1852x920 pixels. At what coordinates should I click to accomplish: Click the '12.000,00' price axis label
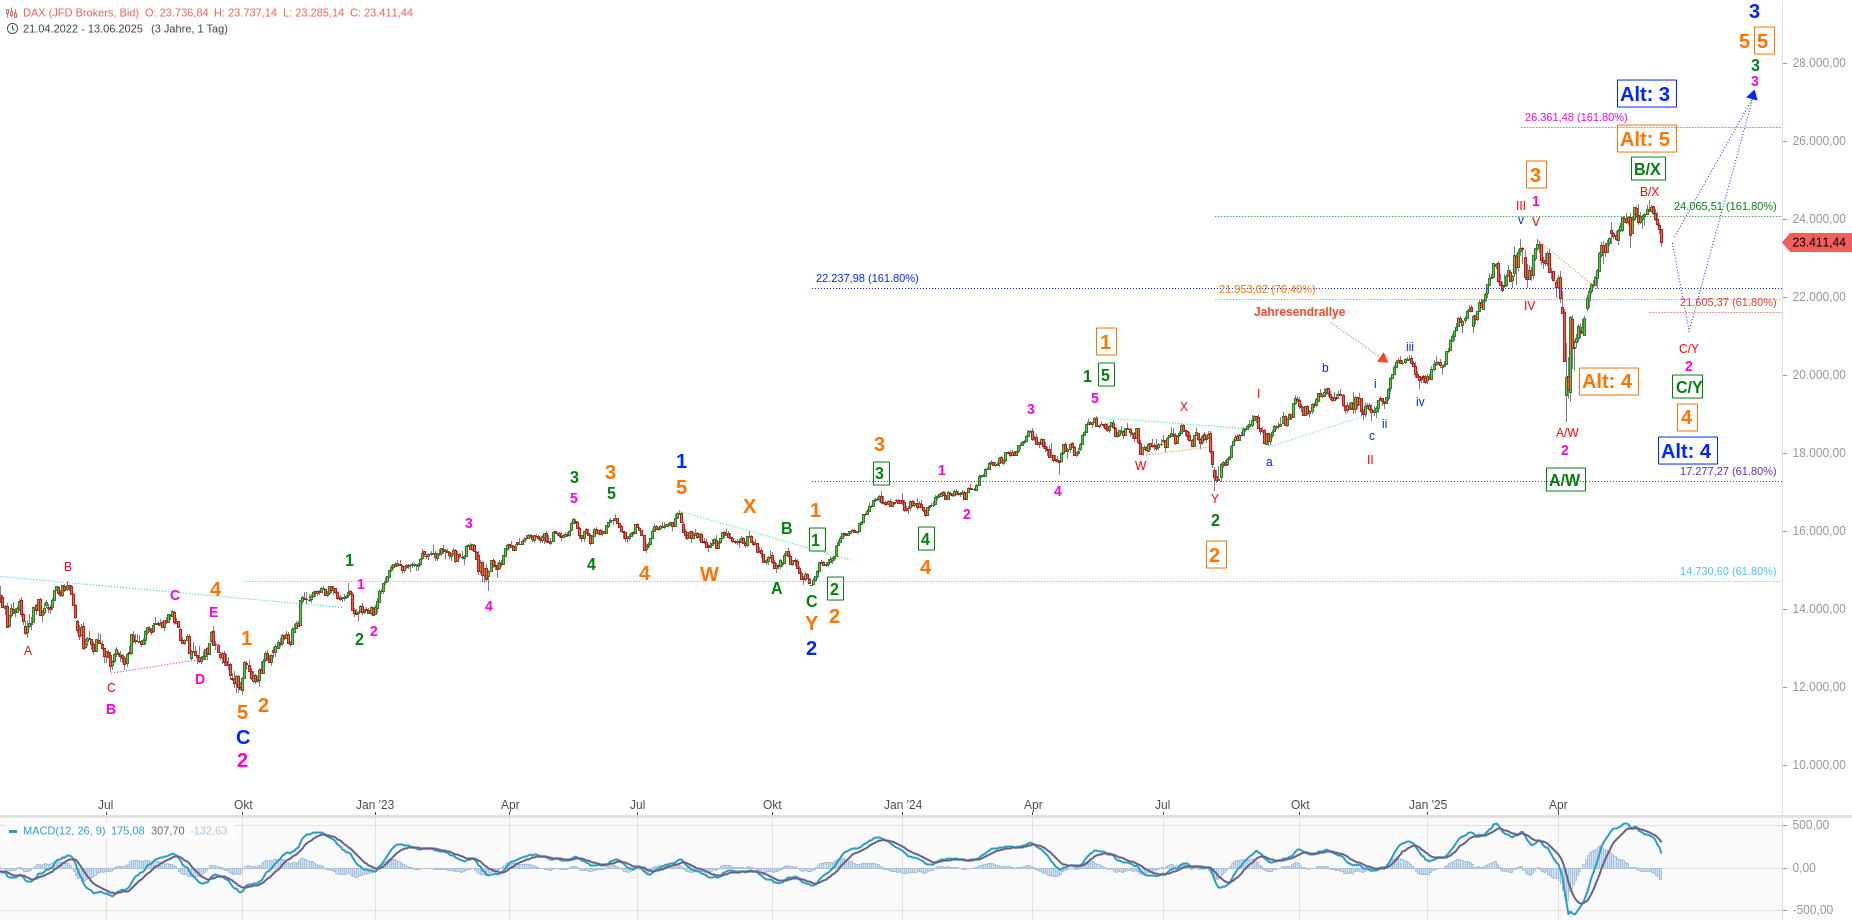click(1819, 687)
